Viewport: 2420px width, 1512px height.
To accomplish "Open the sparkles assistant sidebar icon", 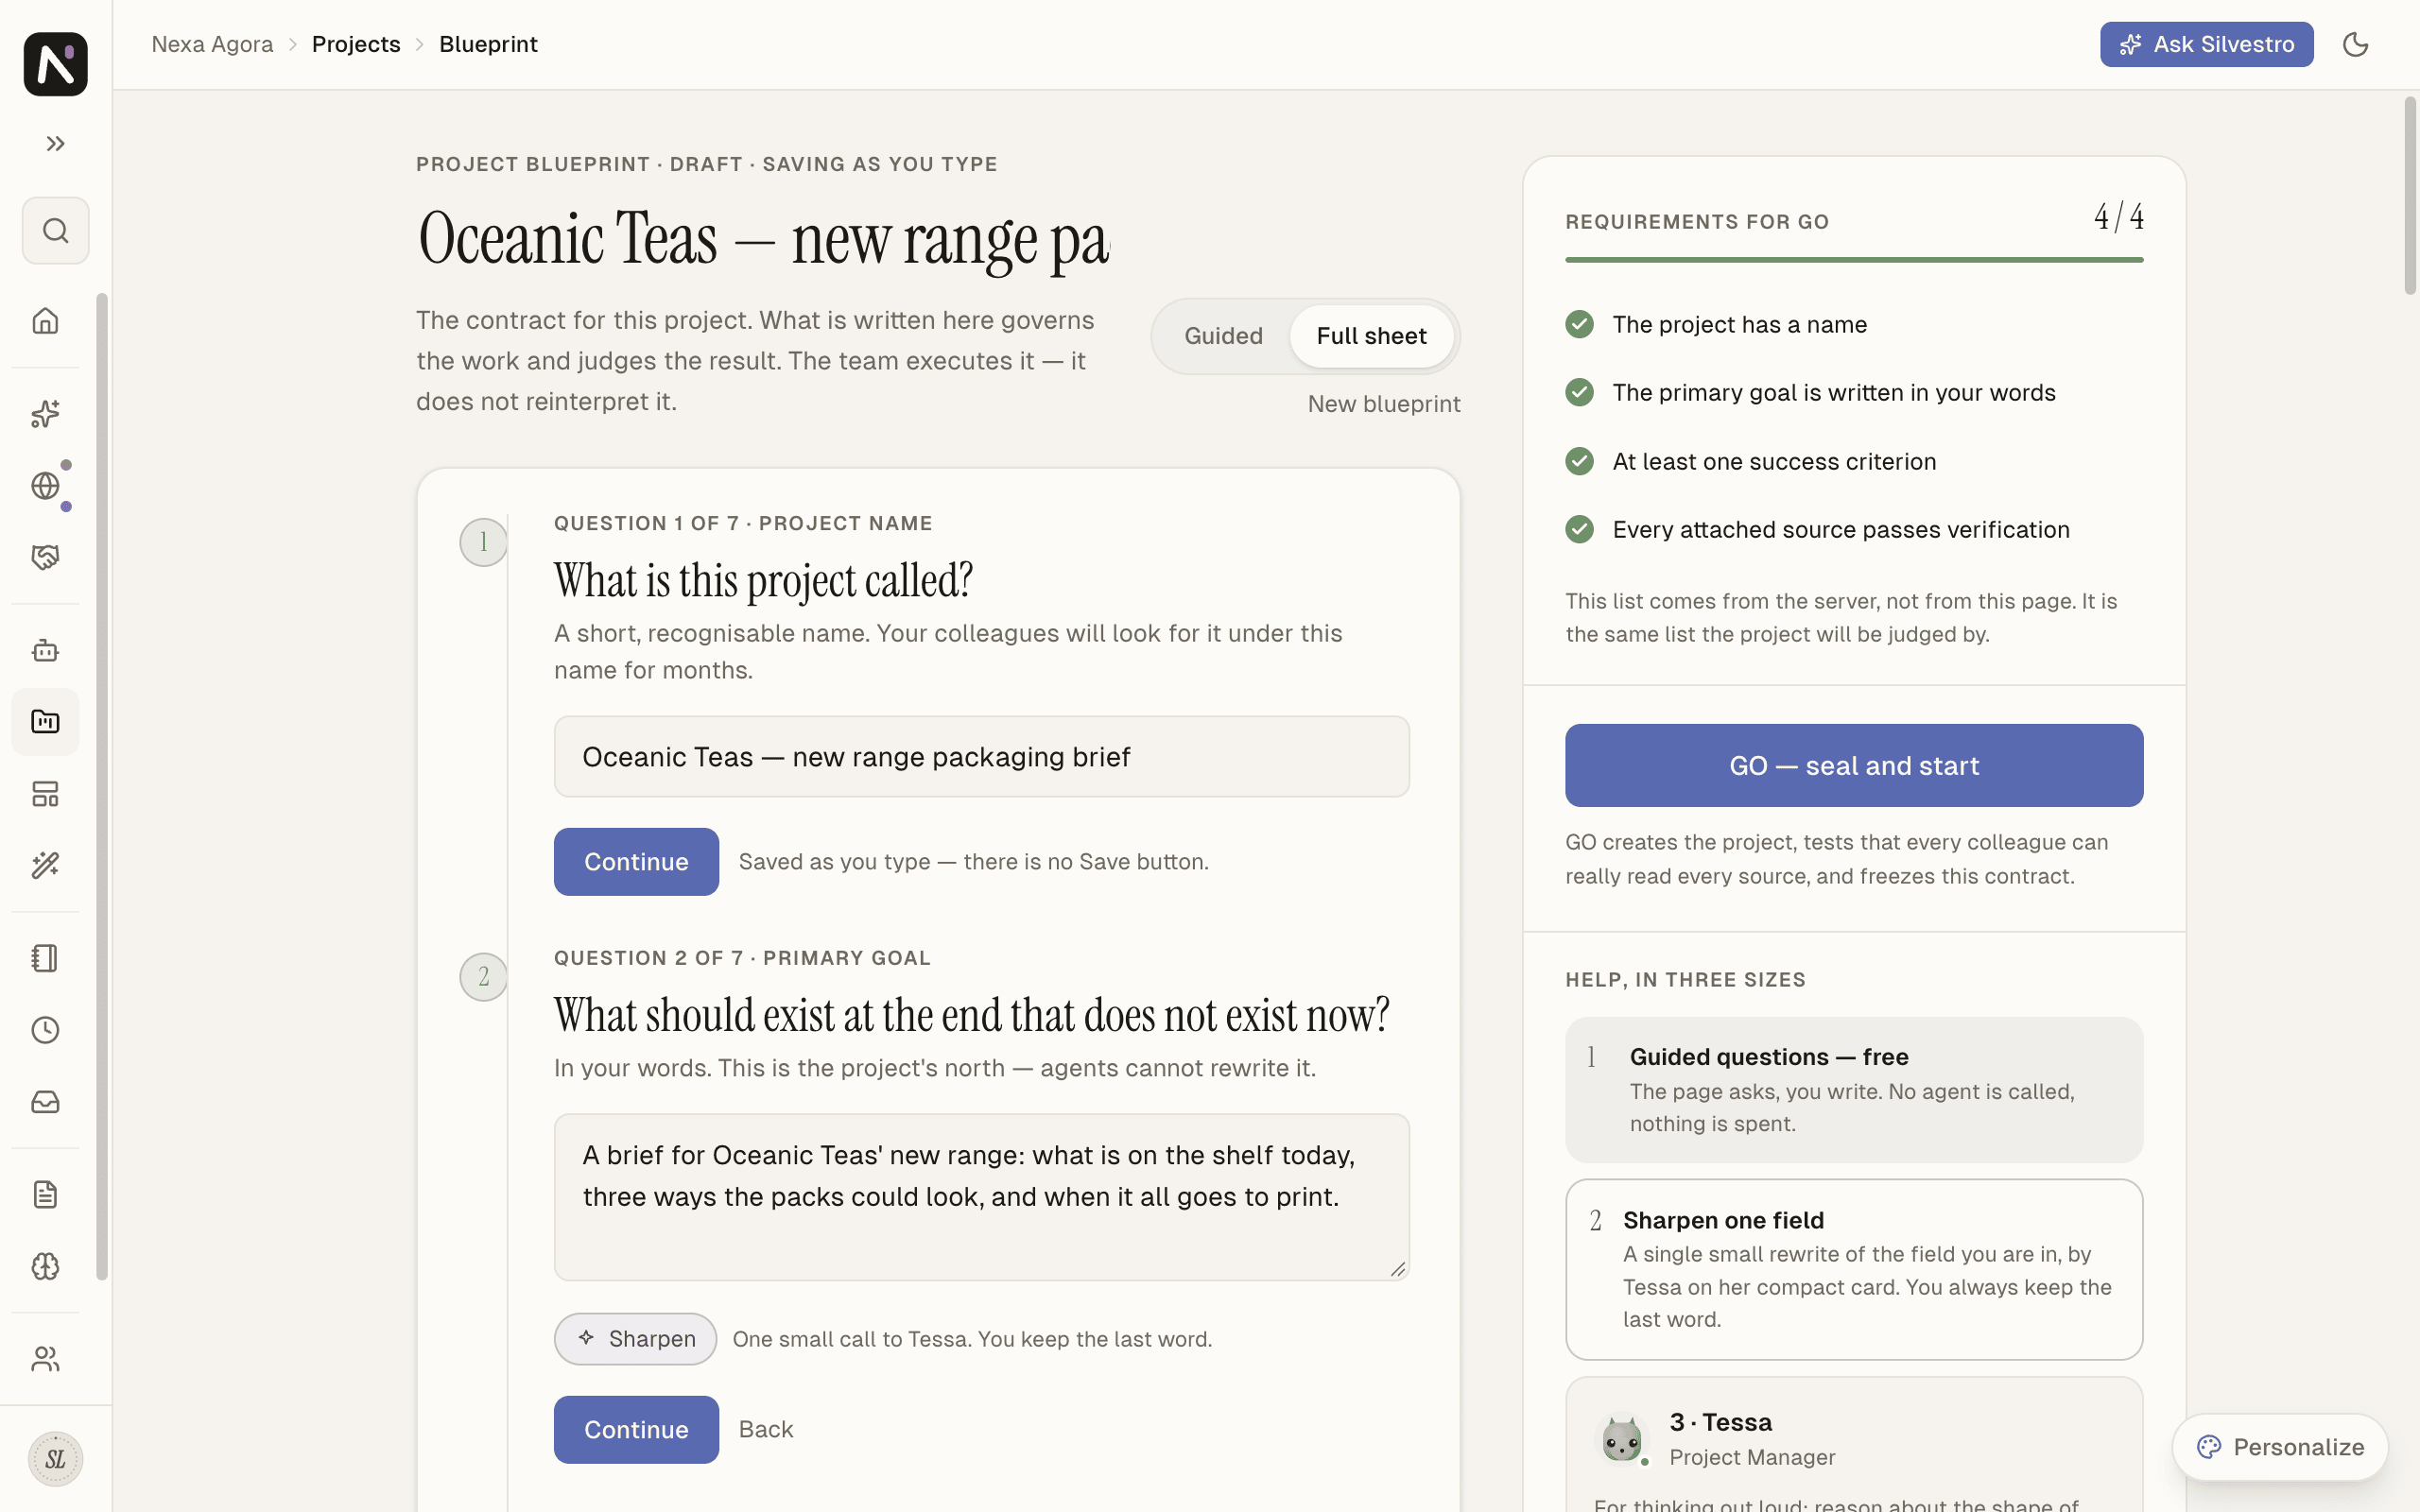I will coord(46,413).
